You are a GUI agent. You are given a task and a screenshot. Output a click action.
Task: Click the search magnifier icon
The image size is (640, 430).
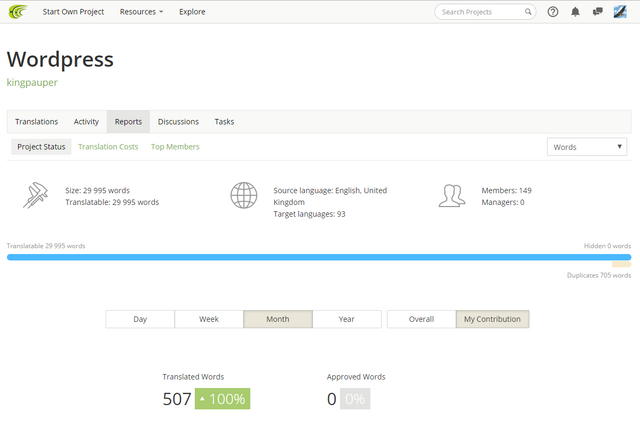click(528, 12)
